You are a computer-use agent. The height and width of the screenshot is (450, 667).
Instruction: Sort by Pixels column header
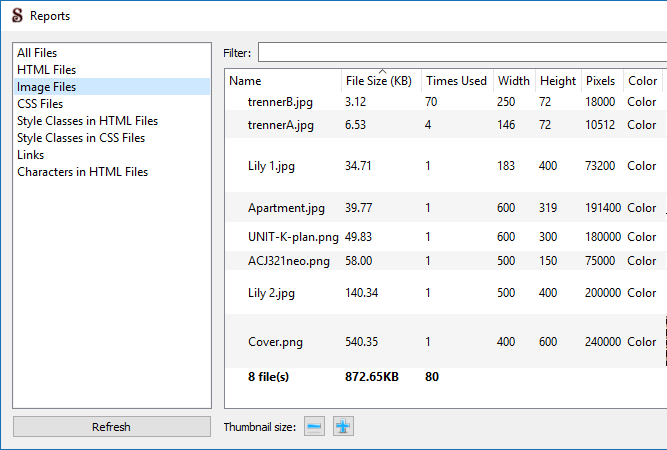point(601,81)
